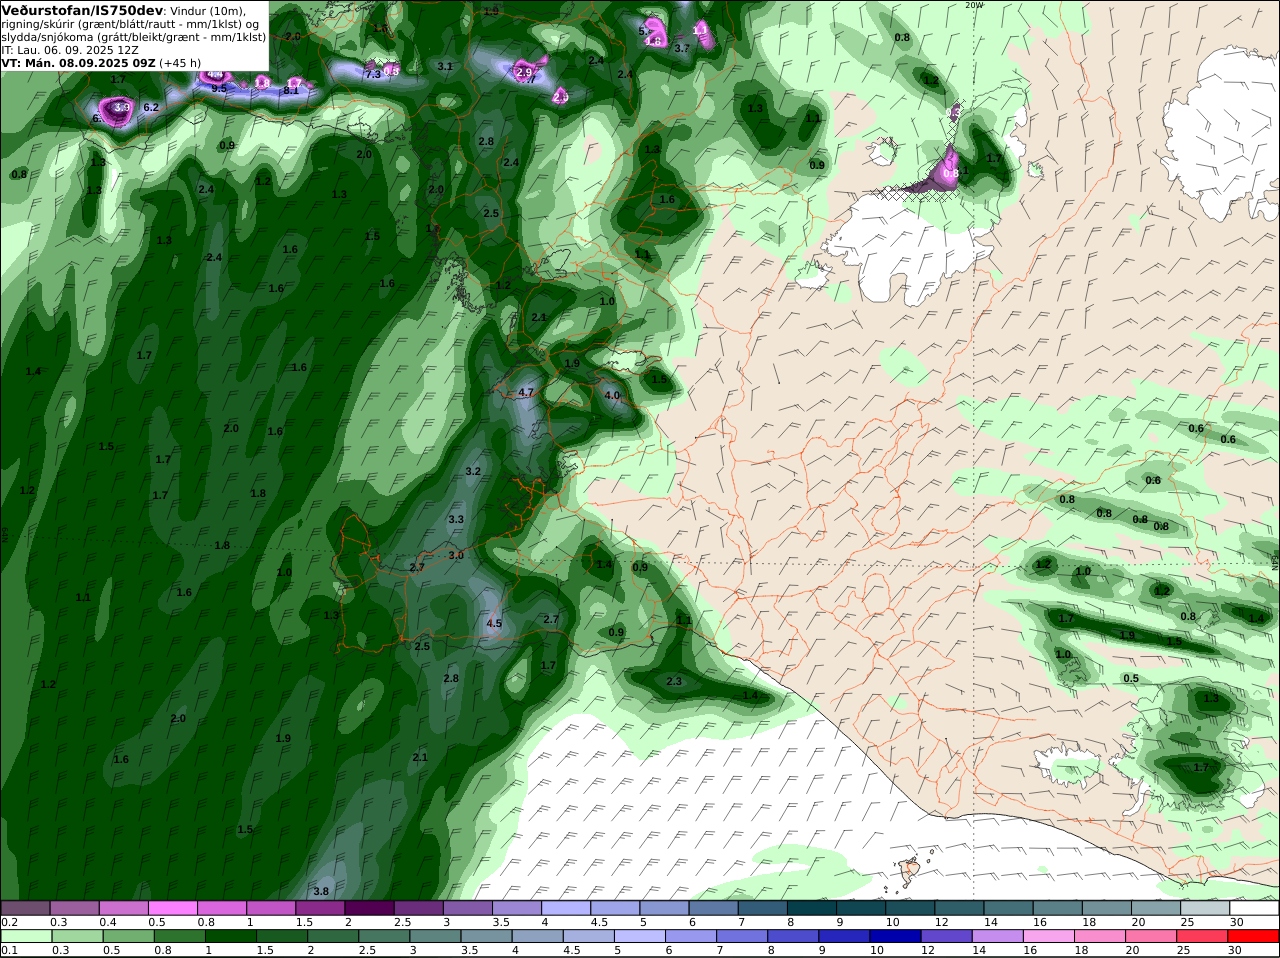
Task: Click the initial time line IT: Lau. 06. 09. 2025 12Z
Action: [70, 50]
